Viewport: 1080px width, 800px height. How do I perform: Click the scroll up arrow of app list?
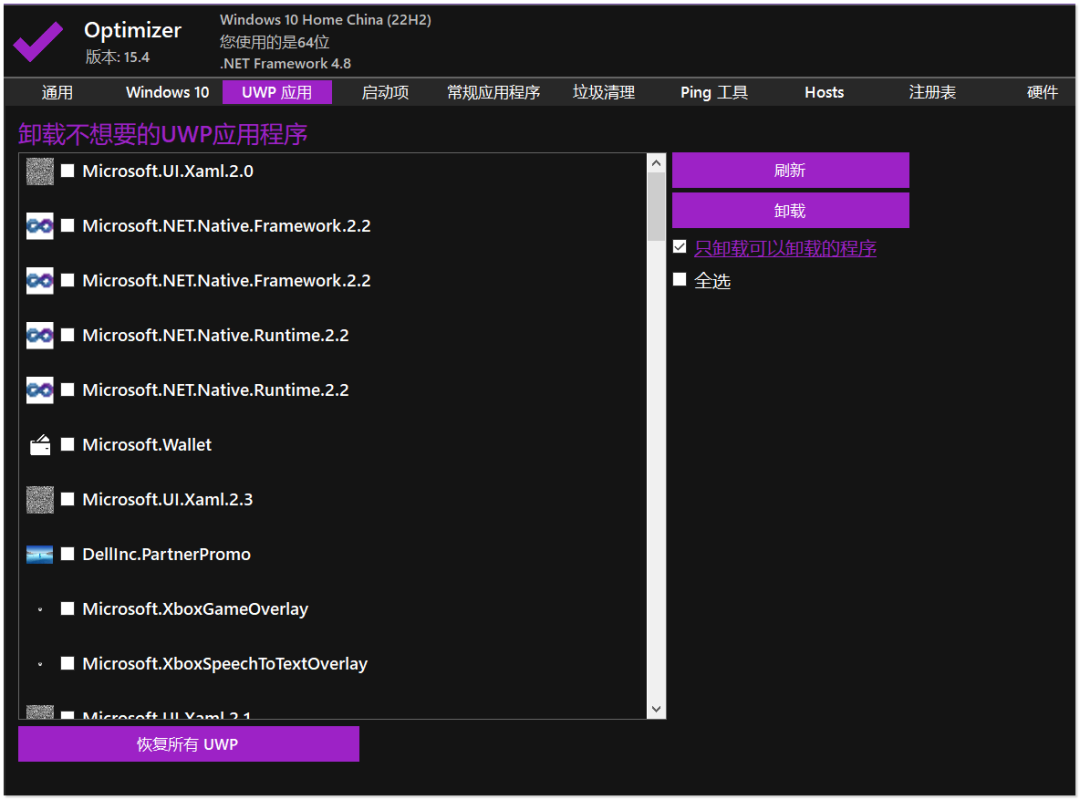click(656, 163)
